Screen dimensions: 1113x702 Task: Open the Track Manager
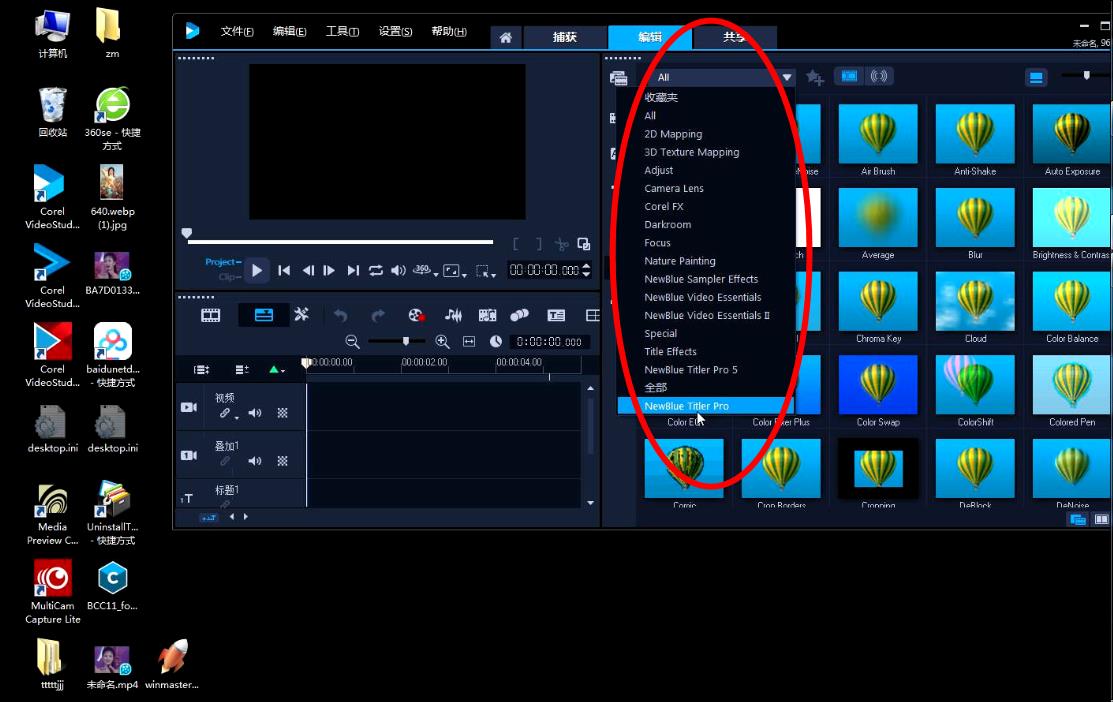242,370
